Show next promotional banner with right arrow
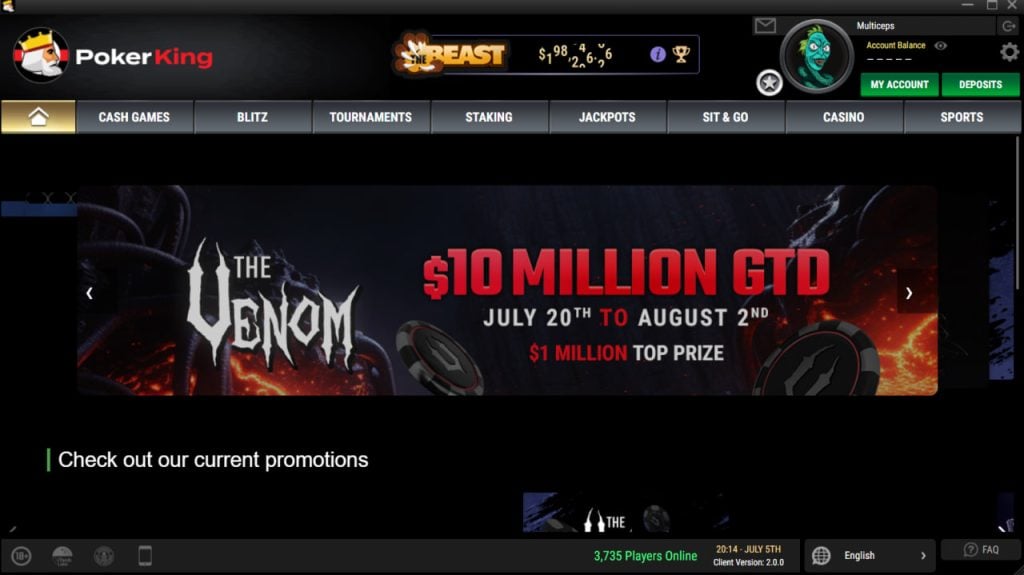This screenshot has height=575, width=1024. pyautogui.click(x=909, y=293)
